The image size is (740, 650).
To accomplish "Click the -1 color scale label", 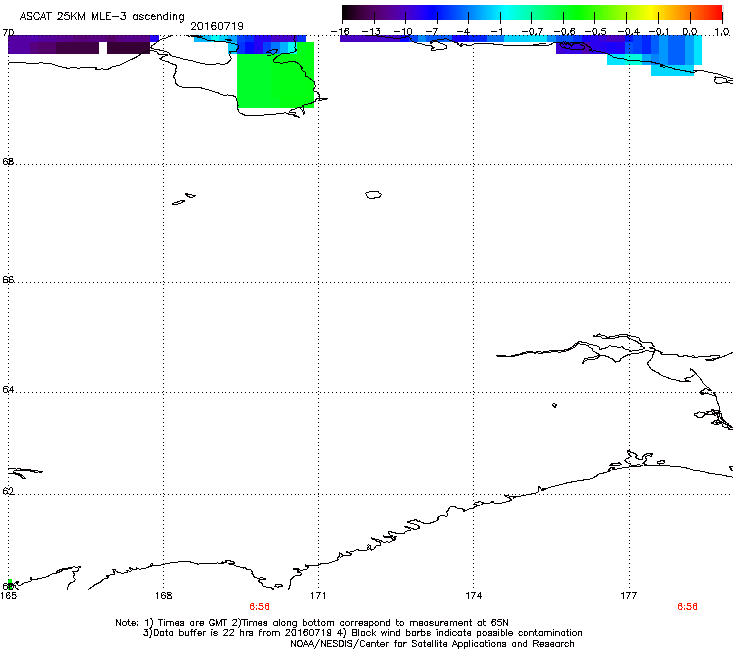I will pos(496,32).
